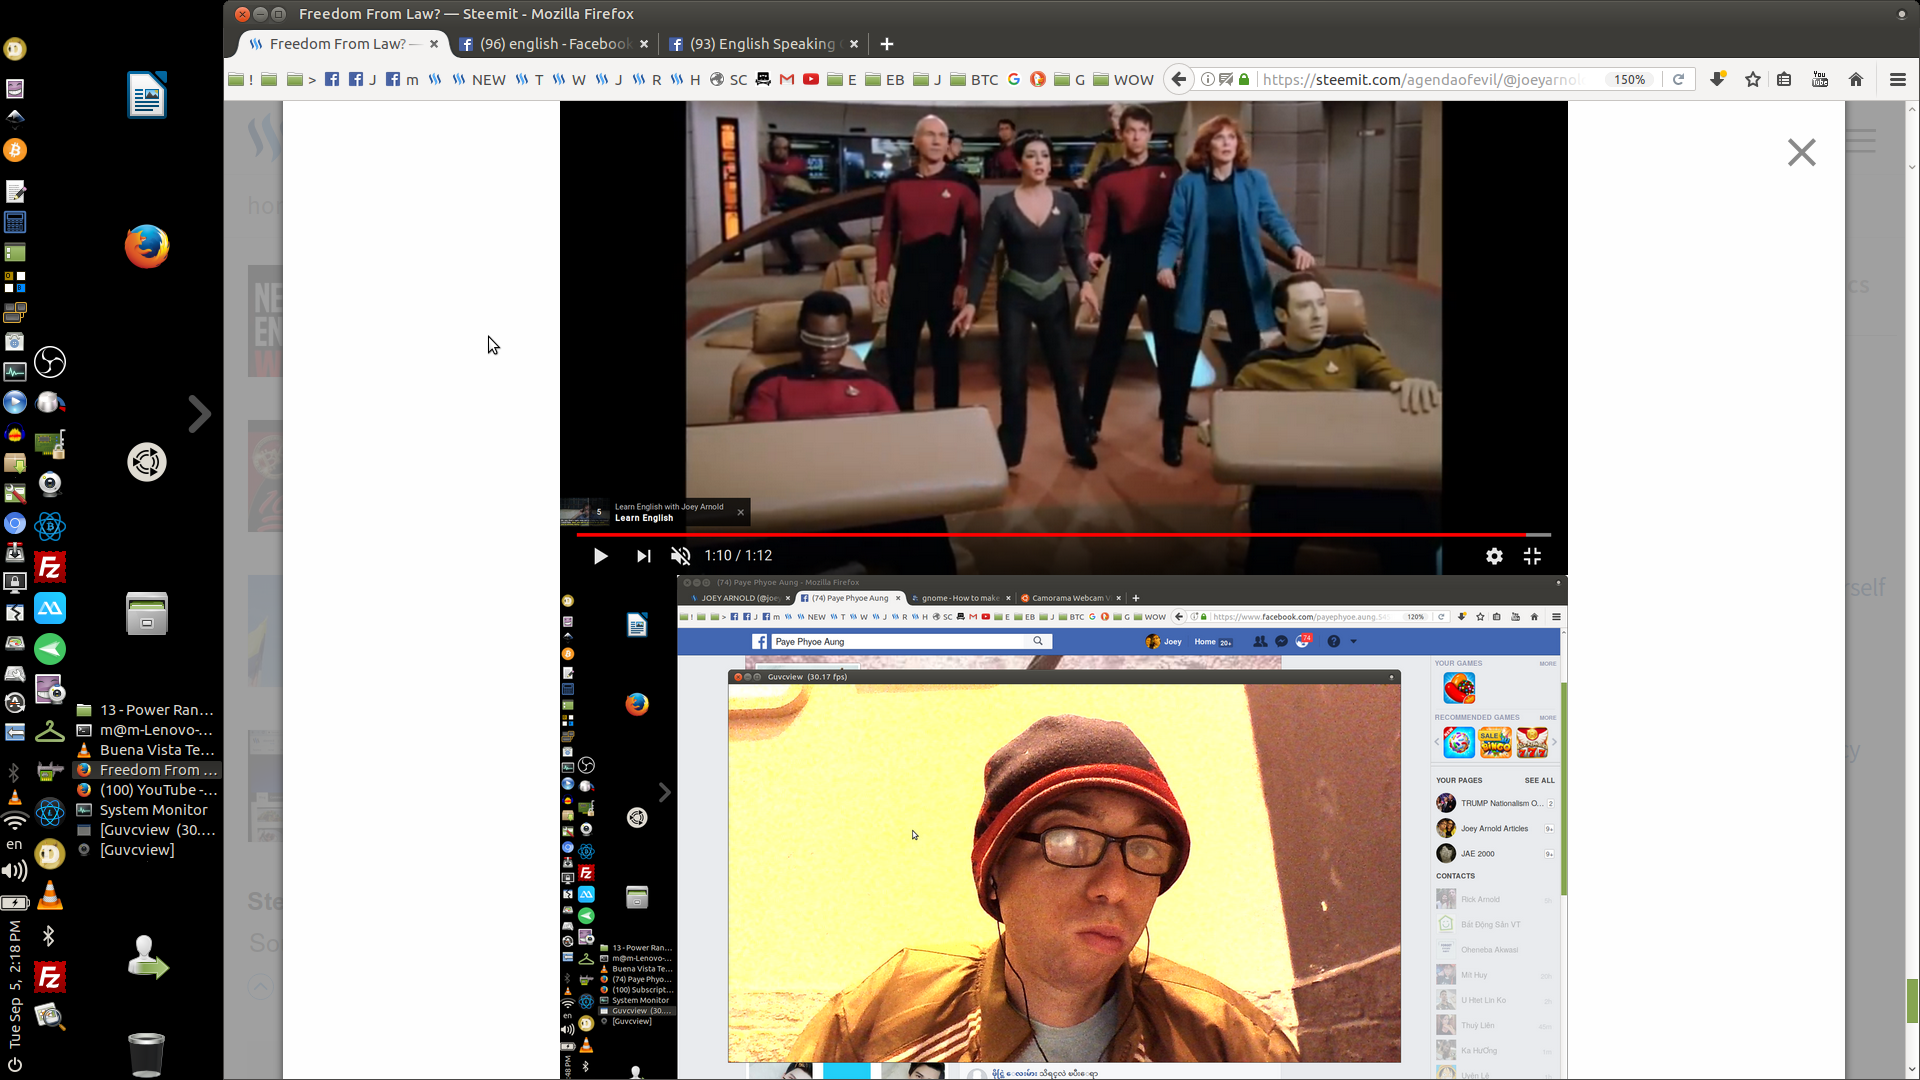The height and width of the screenshot is (1080, 1920).
Task: Open the NEW bookmark
Action: click(x=479, y=79)
